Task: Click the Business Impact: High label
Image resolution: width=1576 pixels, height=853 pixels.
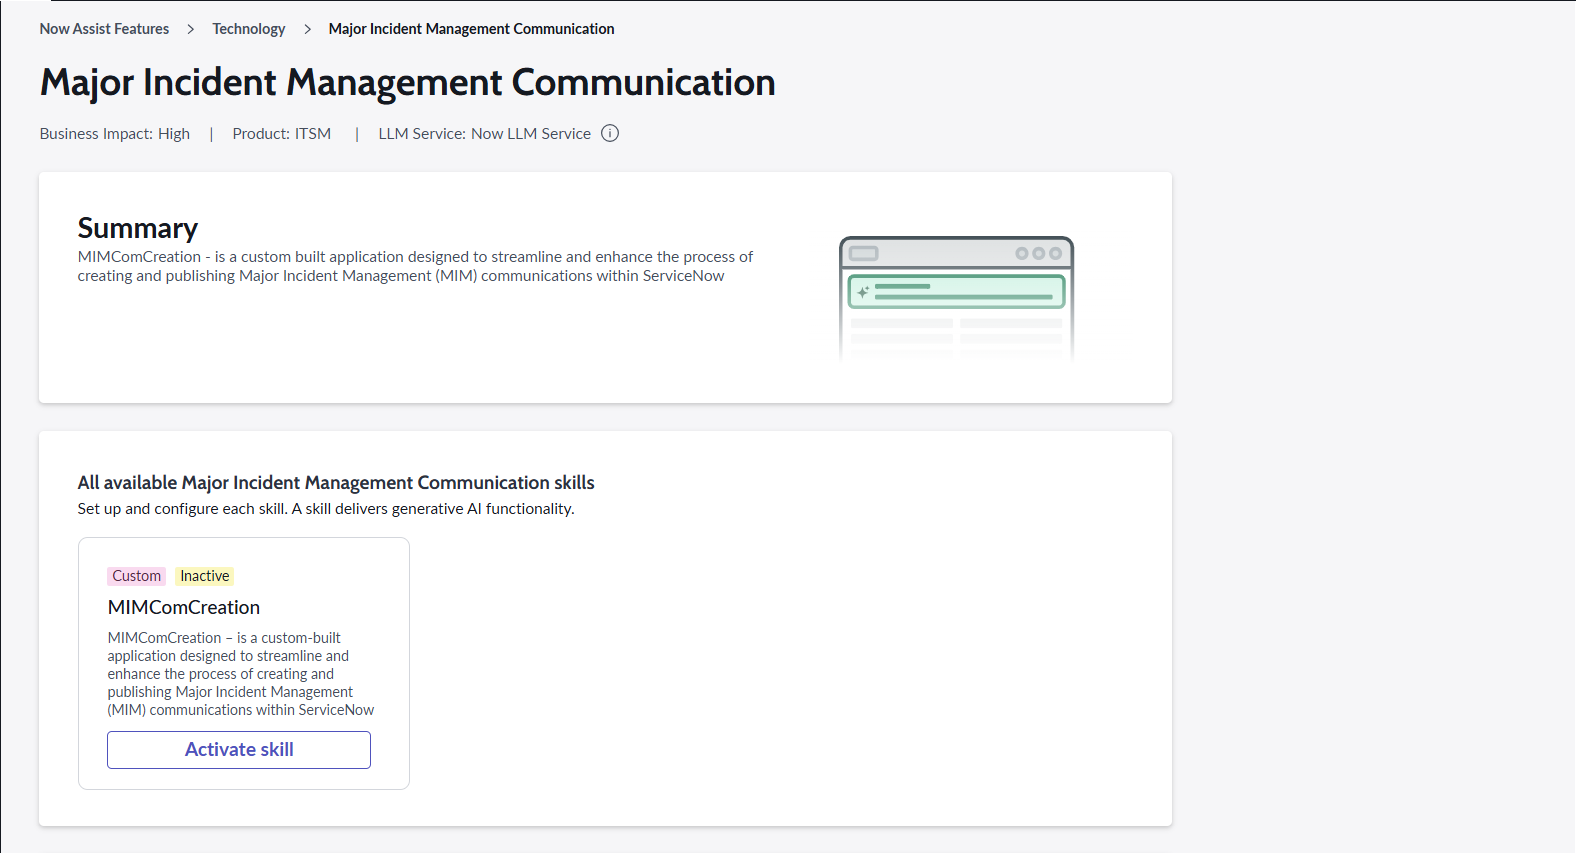Action: [115, 133]
